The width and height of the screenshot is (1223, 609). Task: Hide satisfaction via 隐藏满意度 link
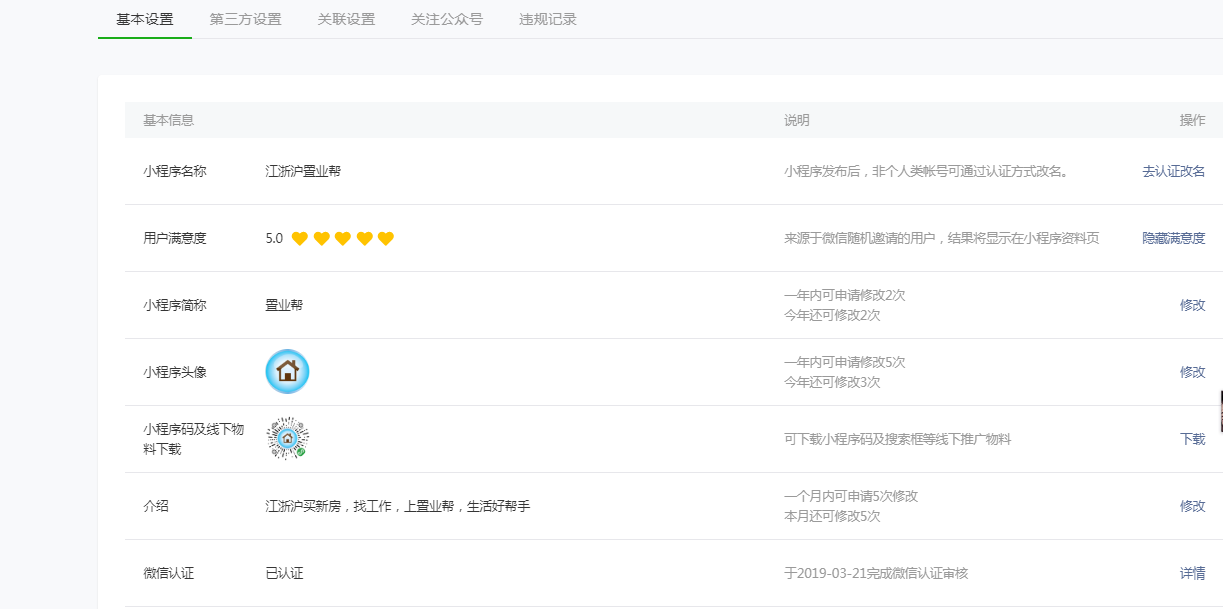tap(1173, 238)
